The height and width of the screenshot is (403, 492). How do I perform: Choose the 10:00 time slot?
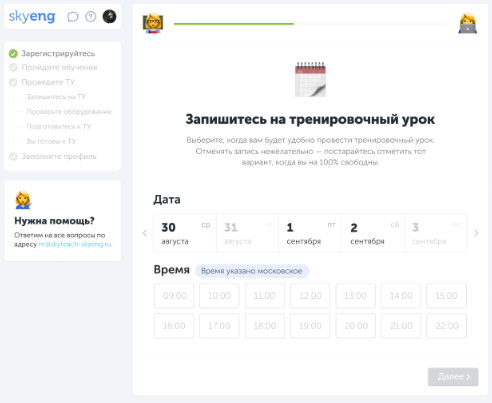(x=219, y=296)
